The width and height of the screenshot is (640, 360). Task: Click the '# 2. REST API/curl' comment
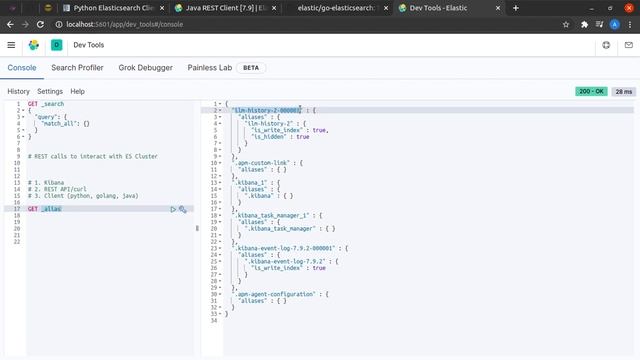point(57,189)
